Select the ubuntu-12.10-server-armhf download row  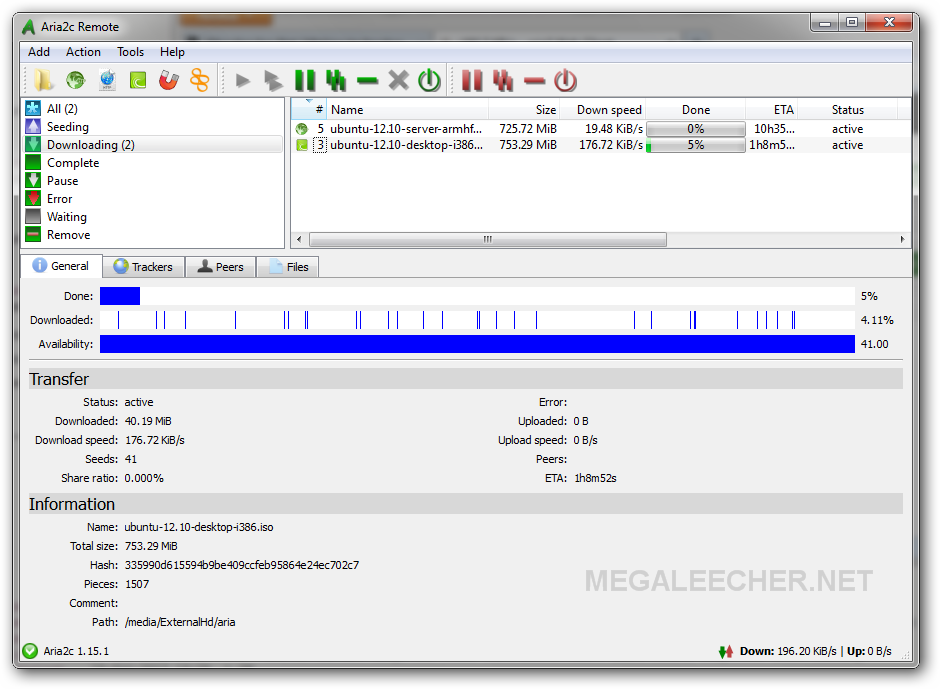(x=601, y=129)
